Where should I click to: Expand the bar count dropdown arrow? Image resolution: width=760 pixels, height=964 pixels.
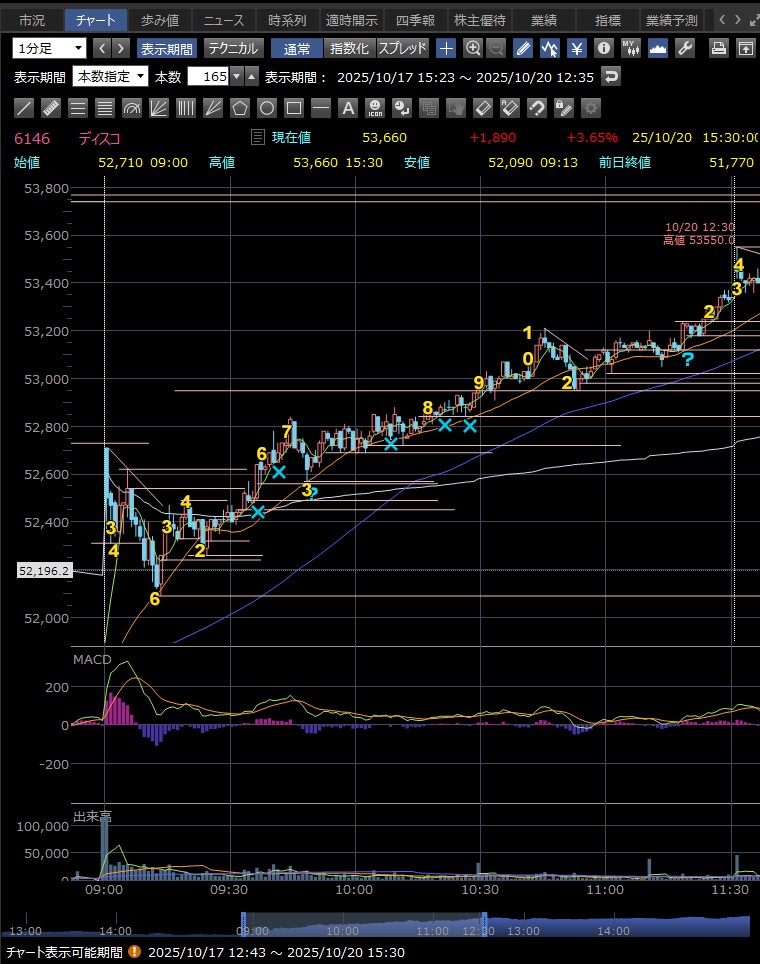(x=236, y=77)
